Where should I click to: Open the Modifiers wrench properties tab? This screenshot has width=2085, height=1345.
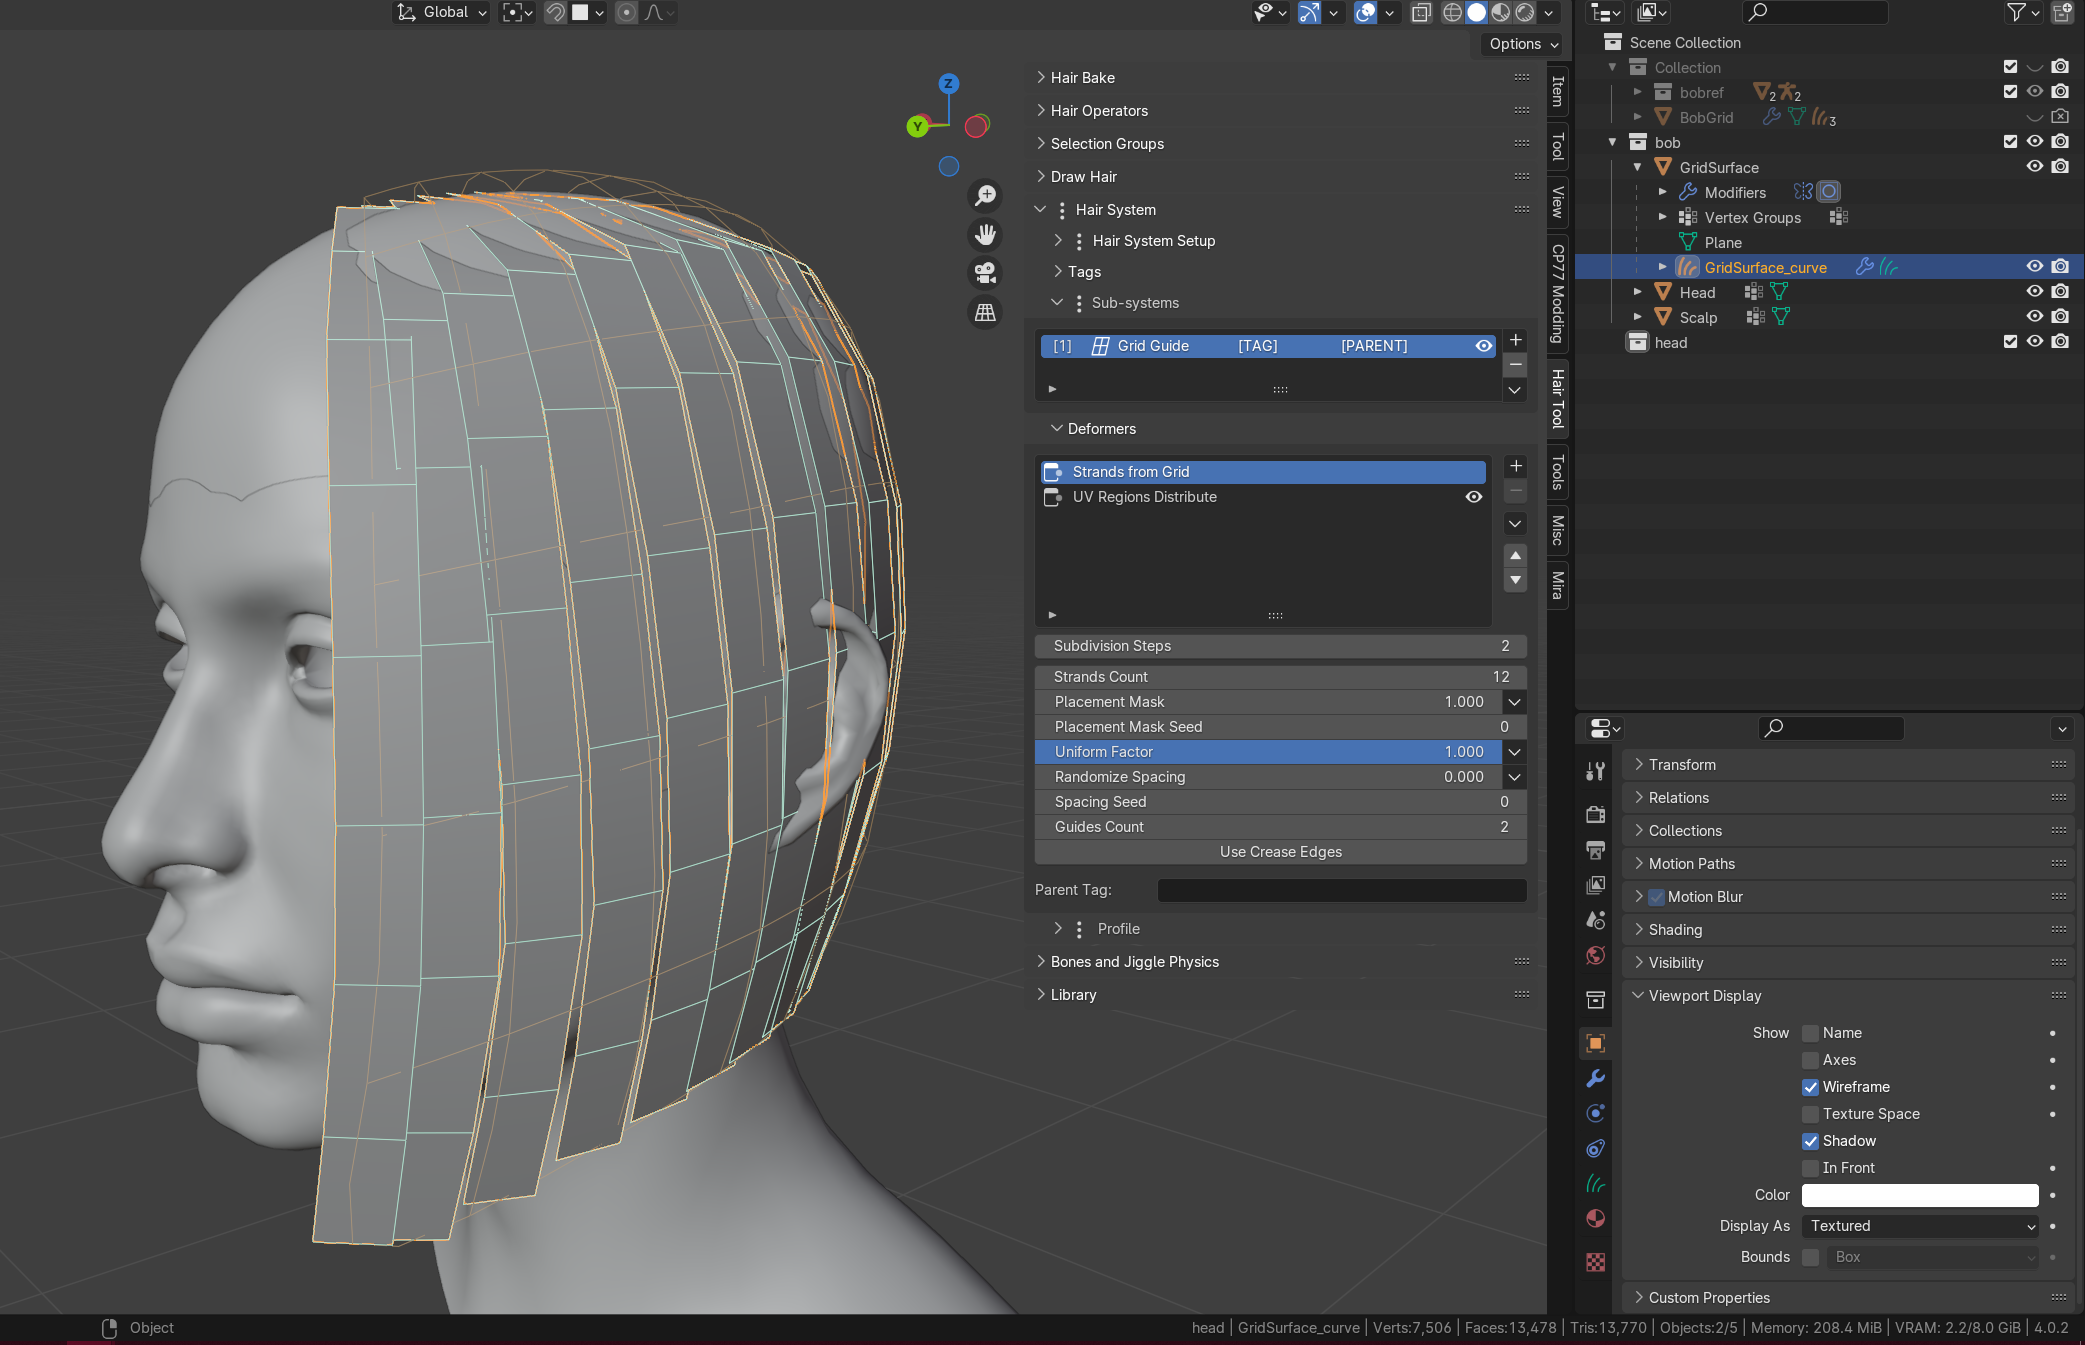1596,1078
